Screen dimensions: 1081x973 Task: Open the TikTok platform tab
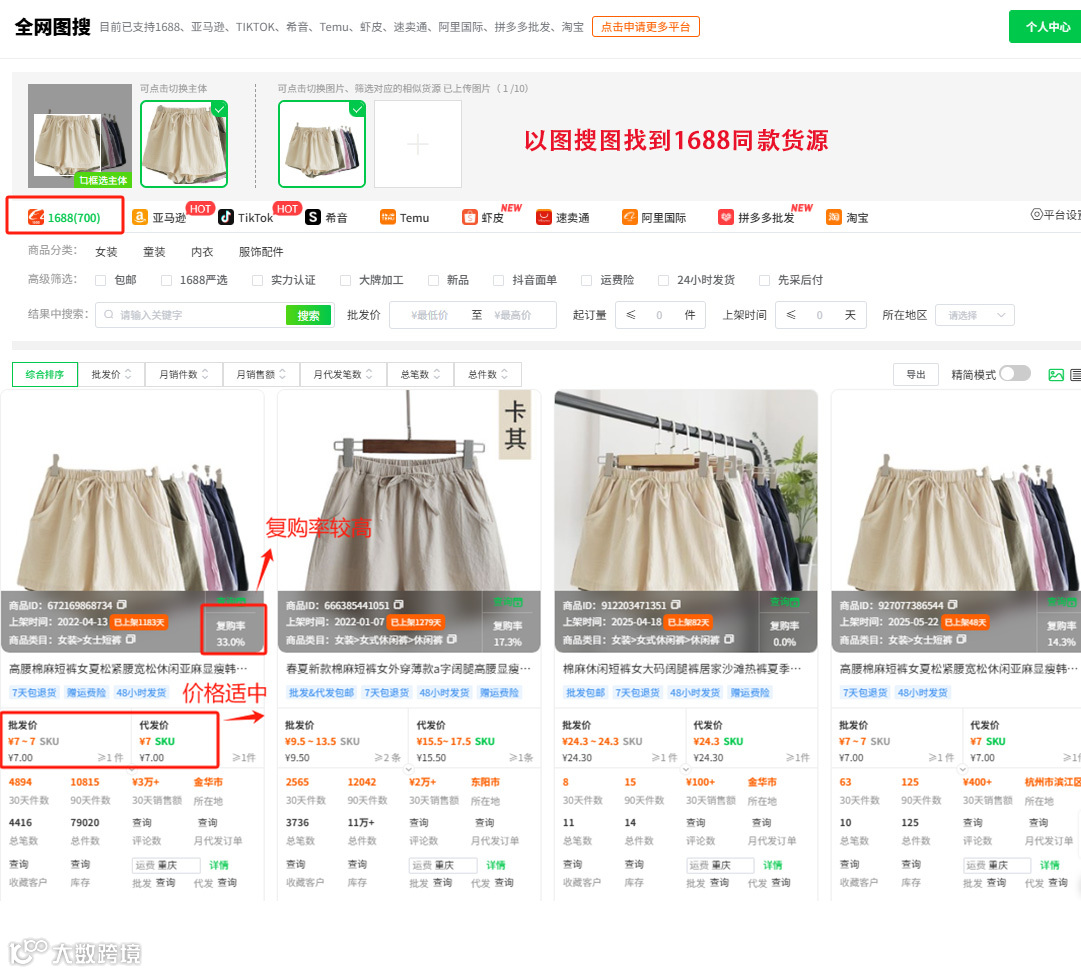[x=246, y=217]
